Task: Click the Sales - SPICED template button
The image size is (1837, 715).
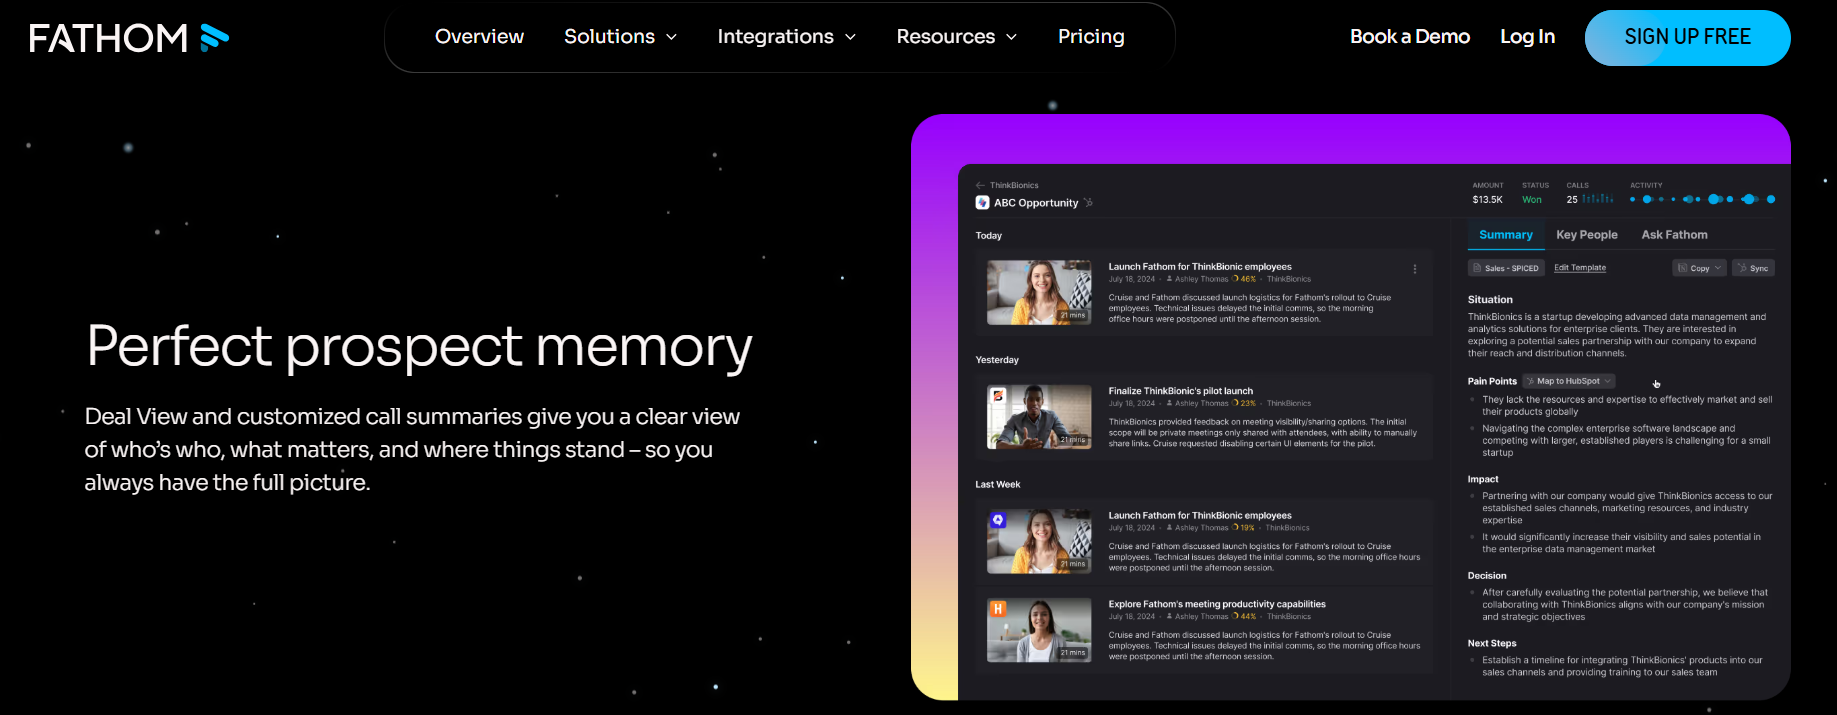Action: coord(1506,268)
